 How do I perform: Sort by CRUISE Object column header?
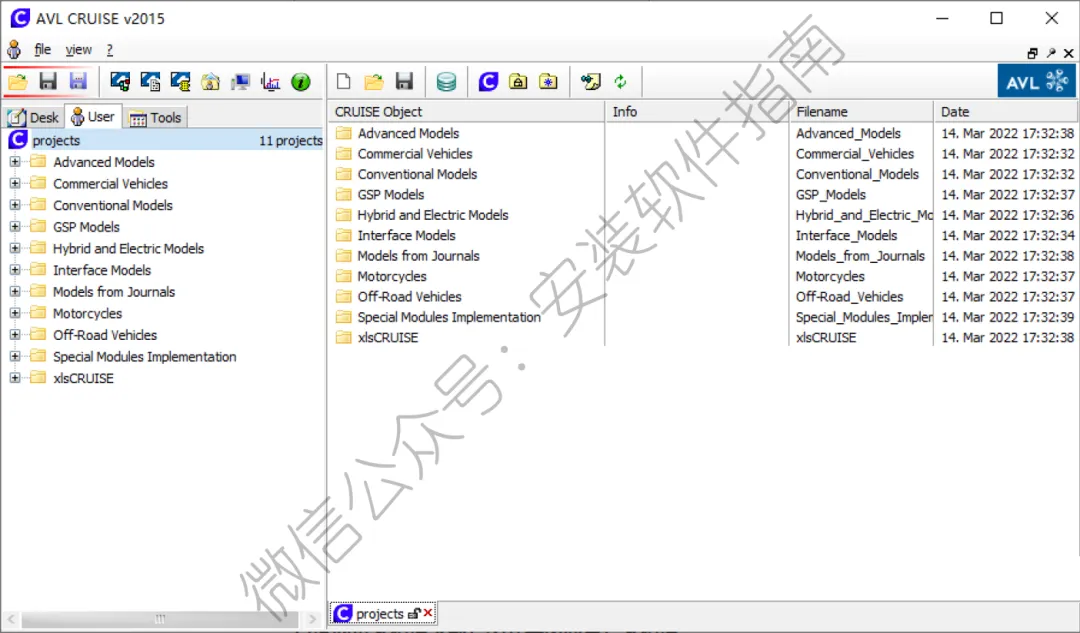(466, 112)
